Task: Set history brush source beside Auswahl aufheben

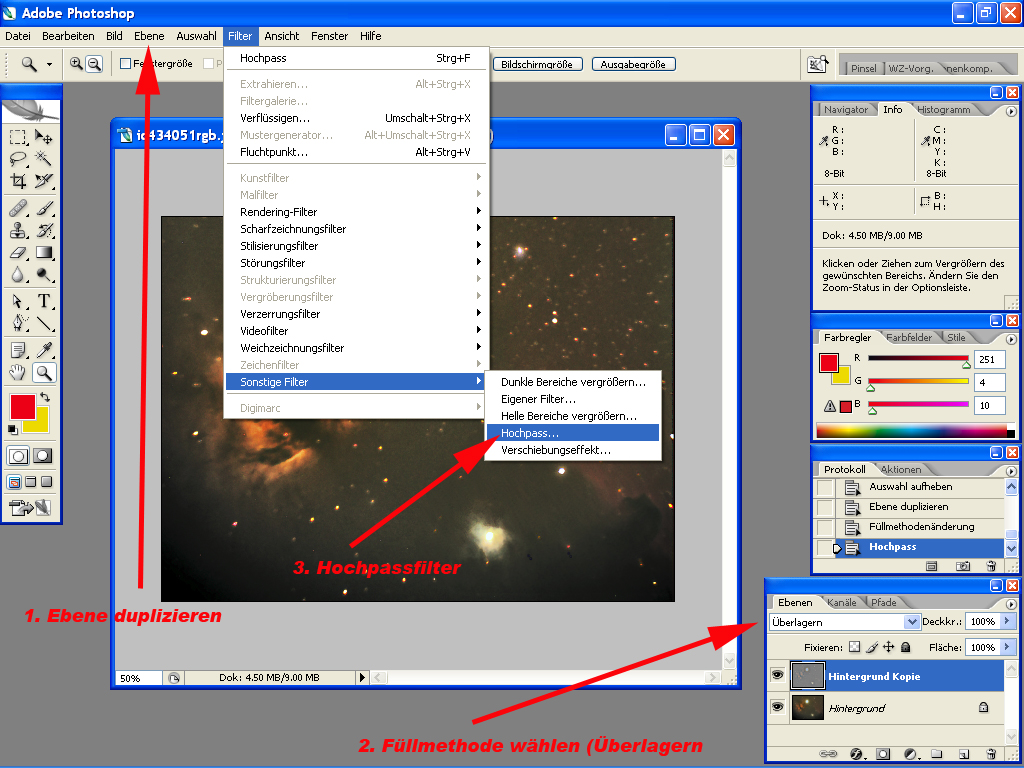Action: coord(825,487)
